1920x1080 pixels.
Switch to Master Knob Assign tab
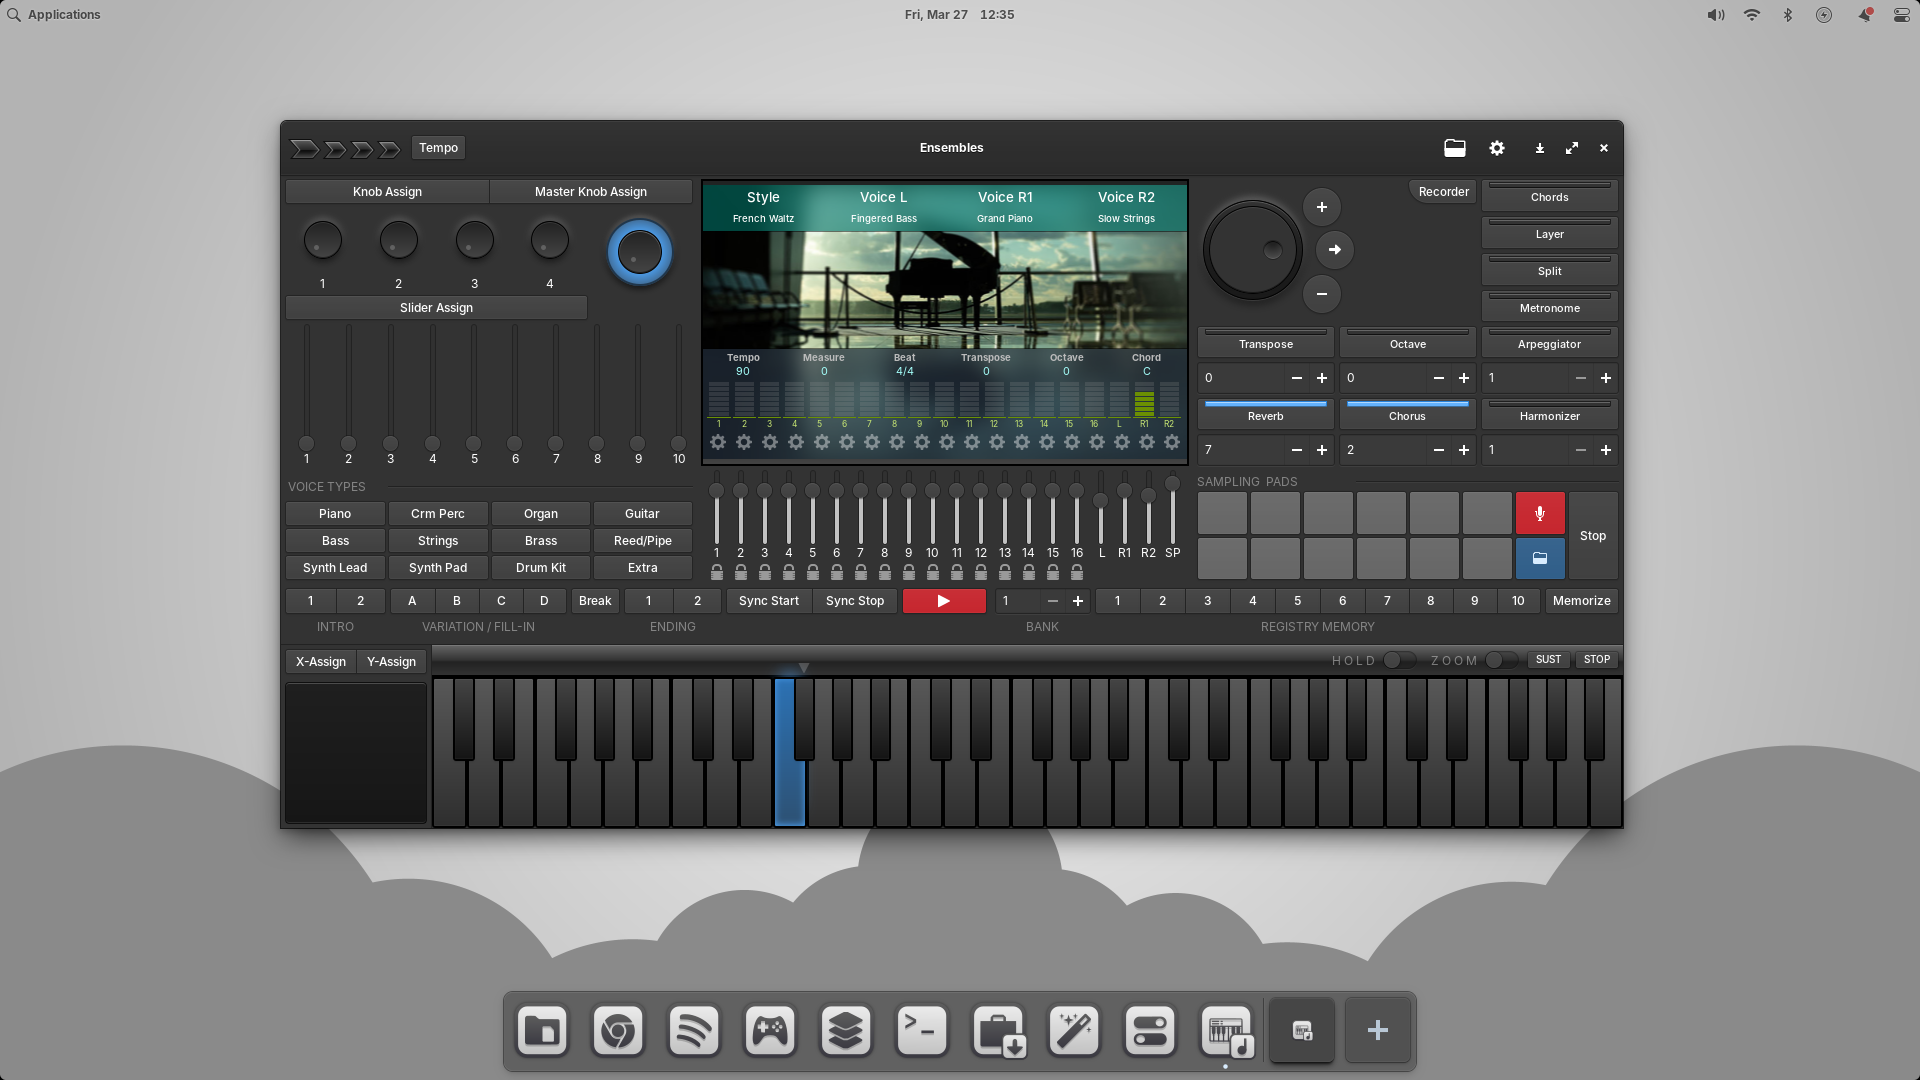[590, 192]
